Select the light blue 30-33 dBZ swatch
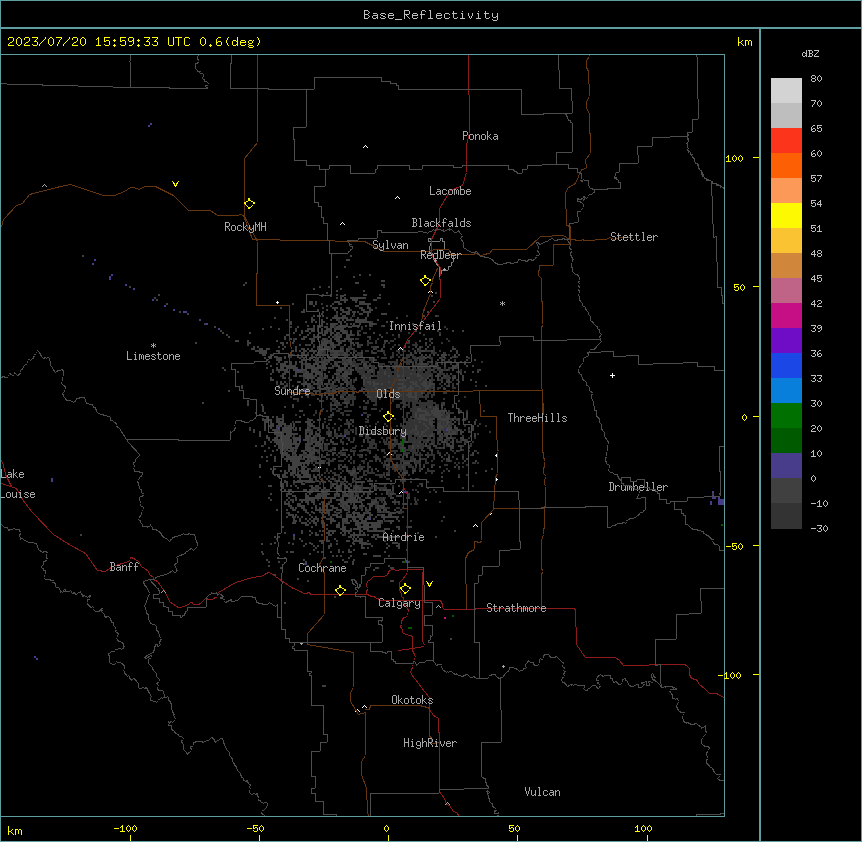Image resolution: width=862 pixels, height=842 pixels. 786,390
